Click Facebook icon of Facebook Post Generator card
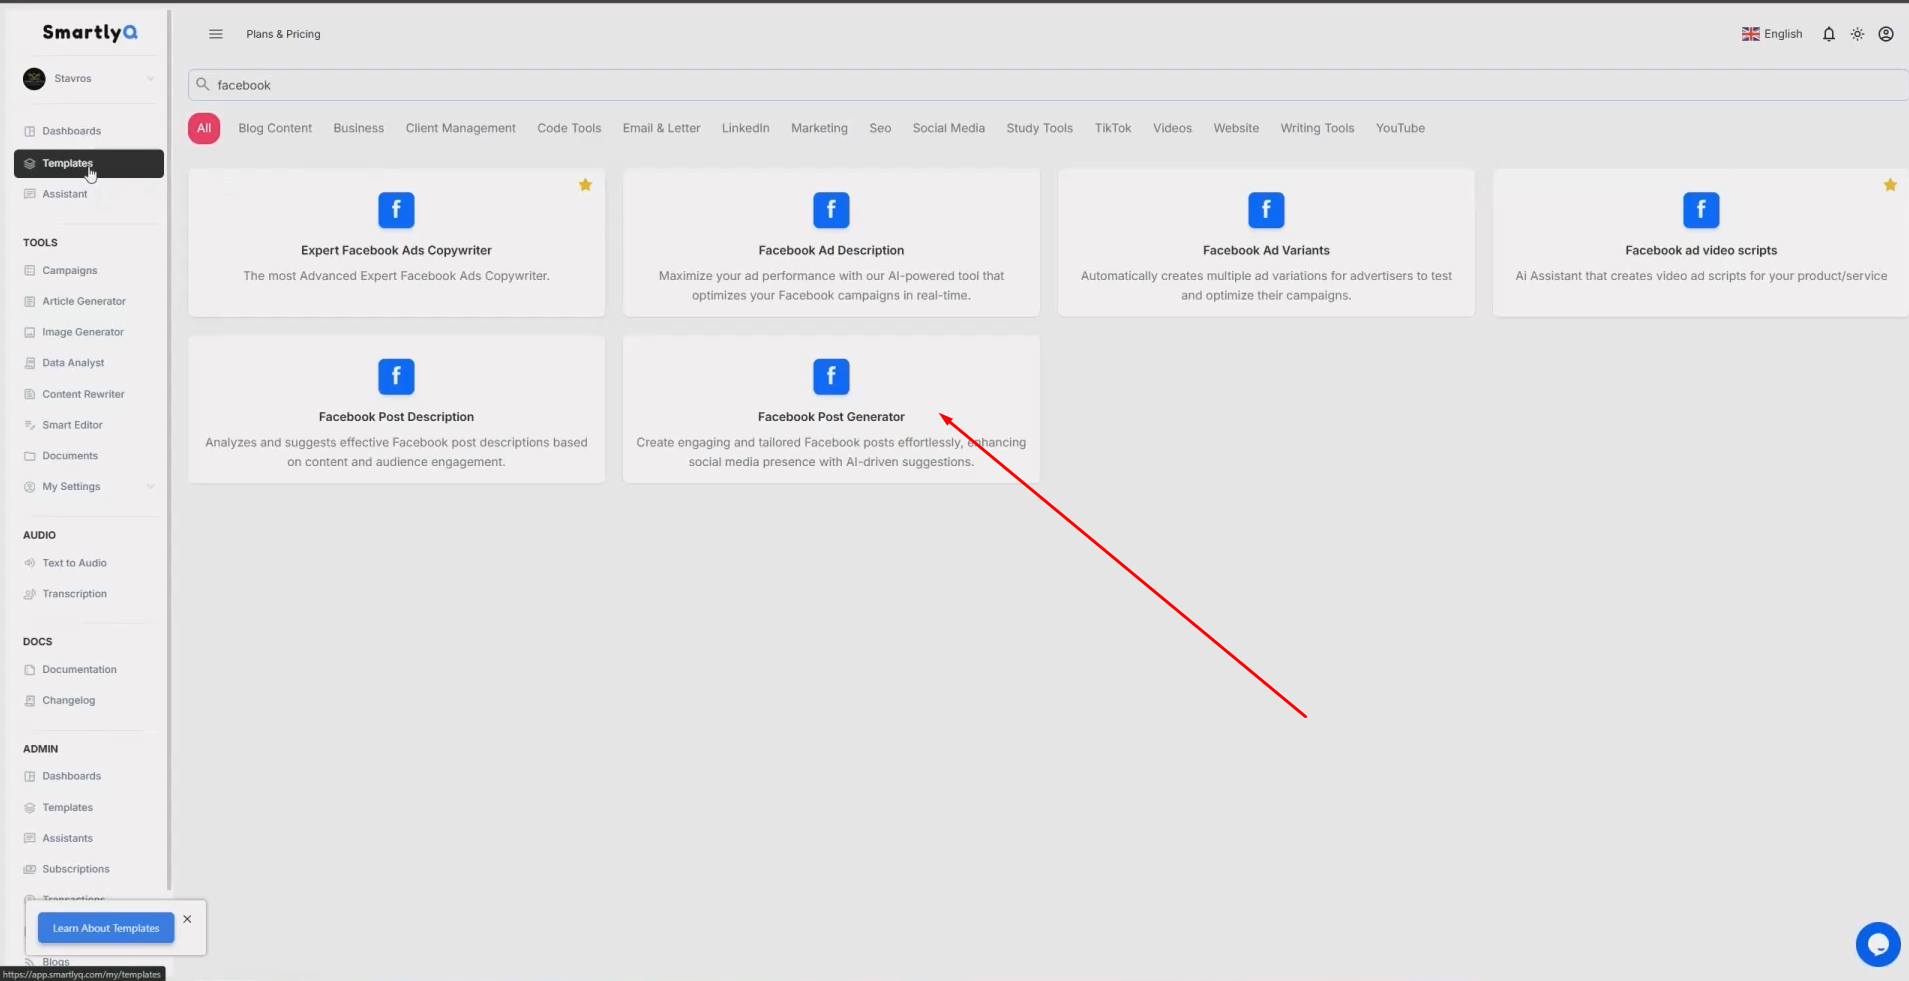1909x981 pixels. tap(831, 377)
